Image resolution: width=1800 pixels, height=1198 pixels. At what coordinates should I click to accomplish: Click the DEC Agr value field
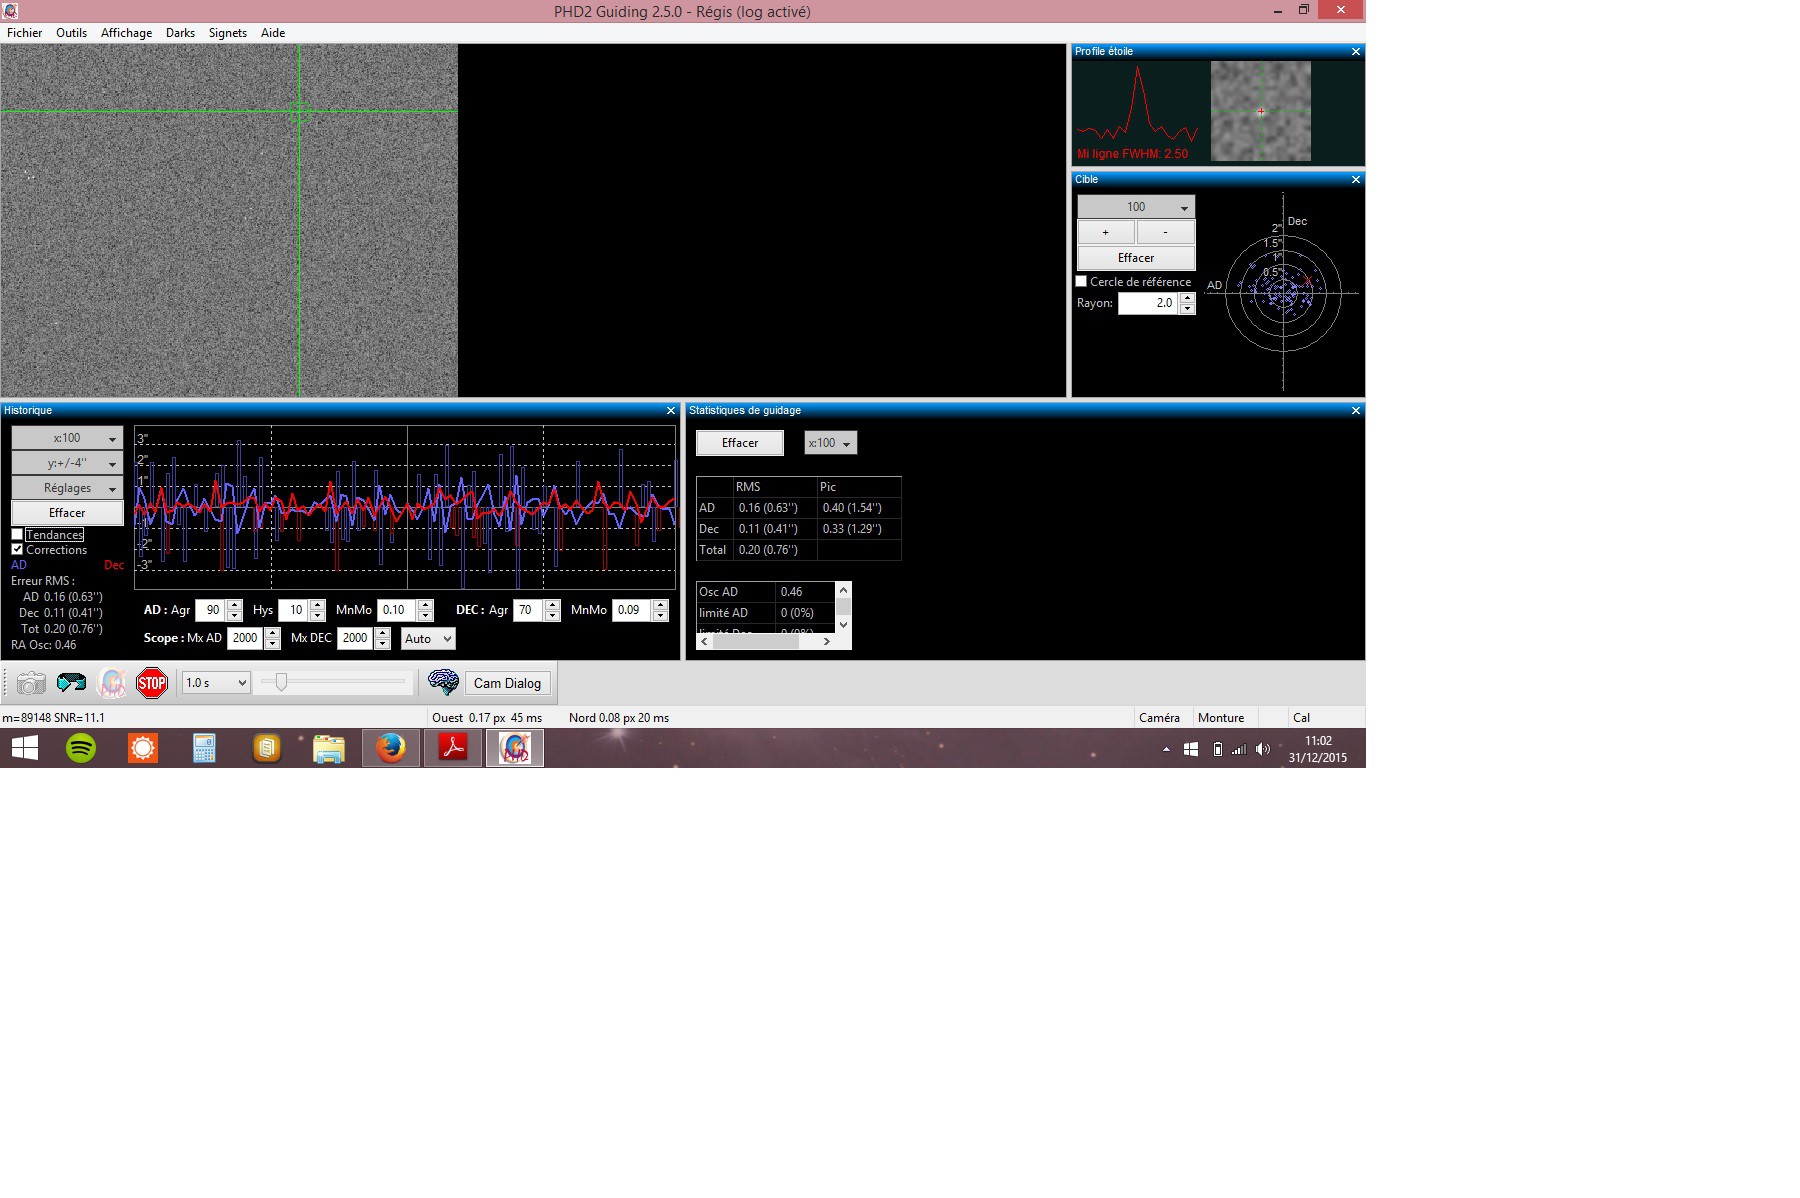pyautogui.click(x=528, y=610)
